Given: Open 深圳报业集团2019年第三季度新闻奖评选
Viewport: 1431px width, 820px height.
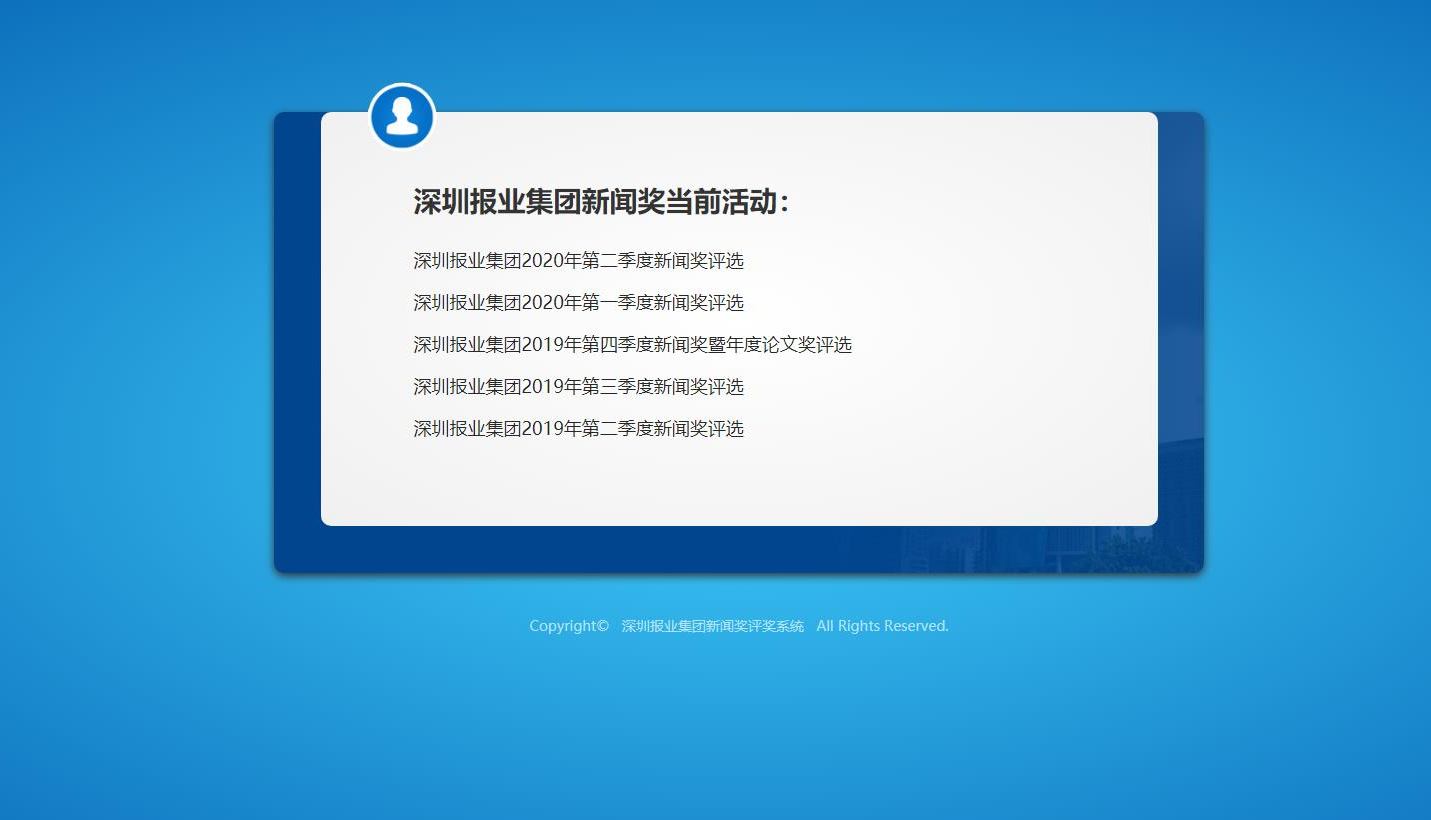Looking at the screenshot, I should 578,387.
